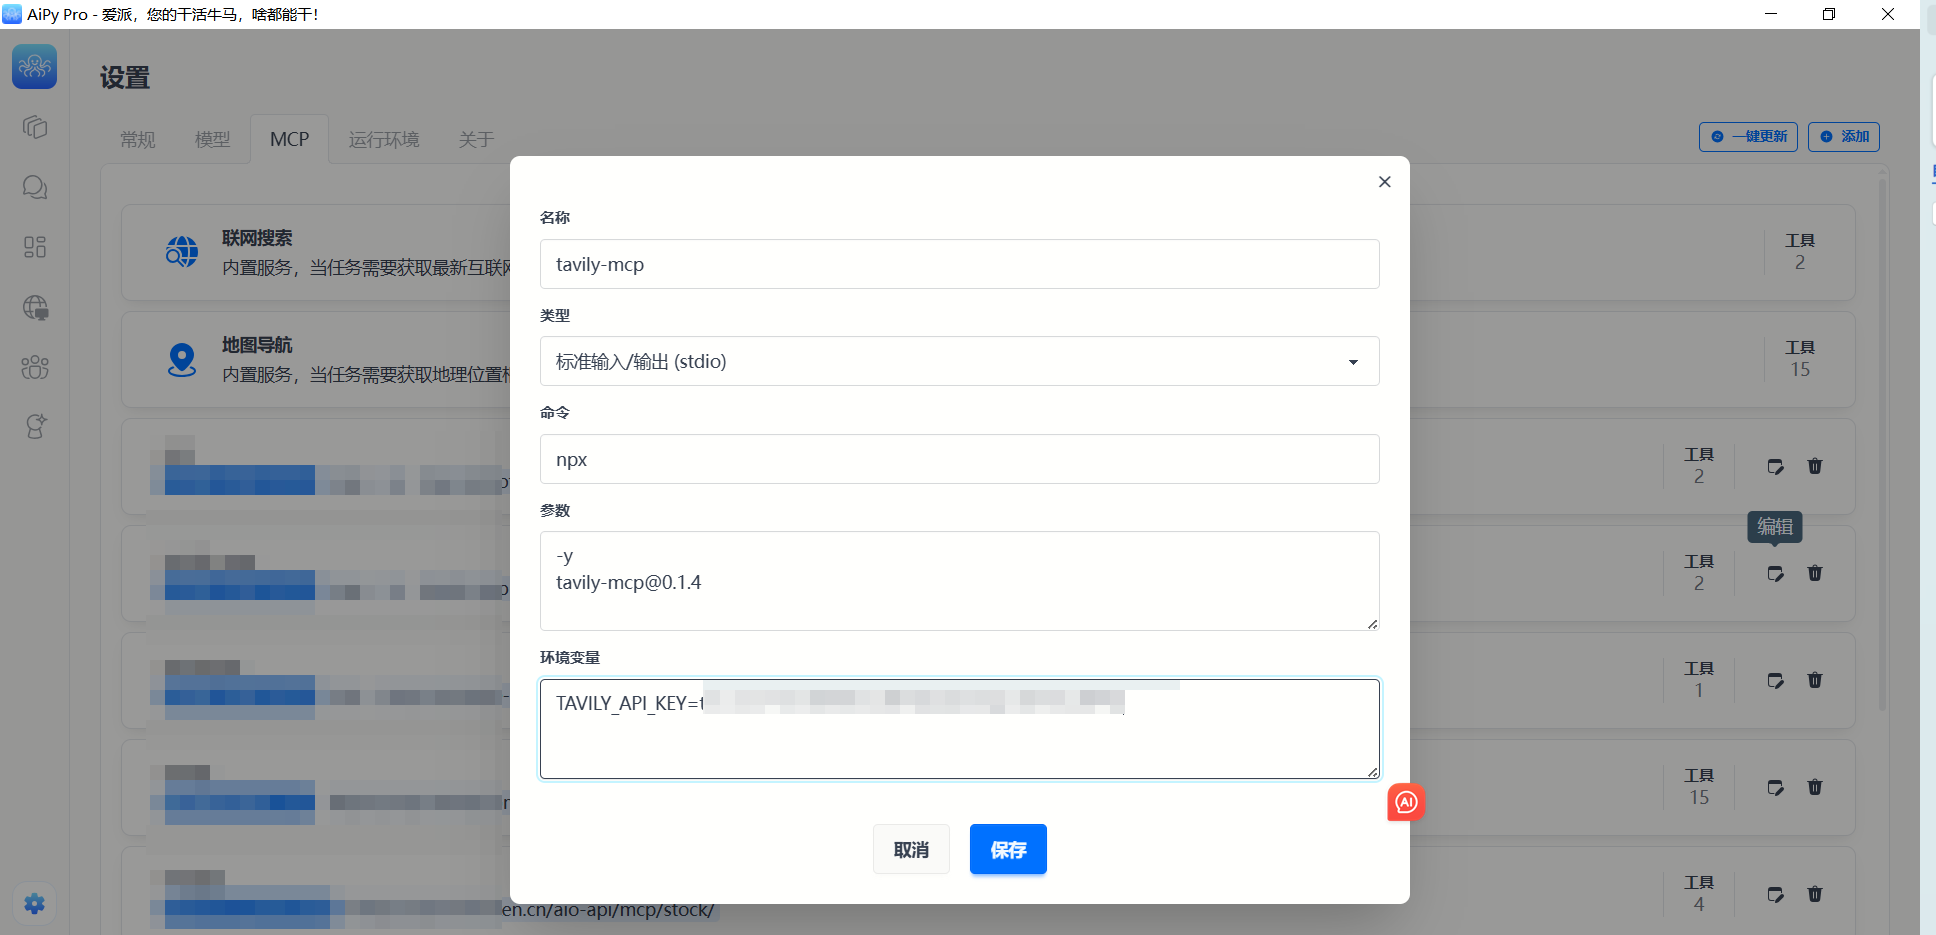Switch to the 模型 tab
The image size is (1936, 935).
(x=212, y=140)
